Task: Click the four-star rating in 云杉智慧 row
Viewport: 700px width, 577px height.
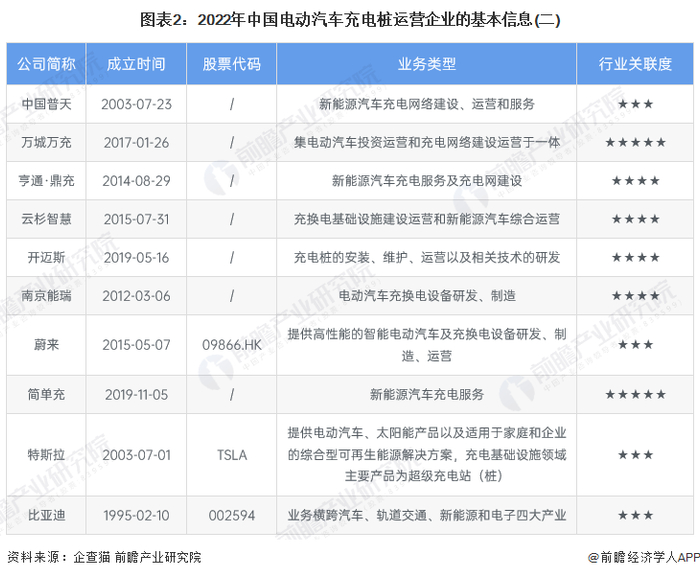Action: 635,219
